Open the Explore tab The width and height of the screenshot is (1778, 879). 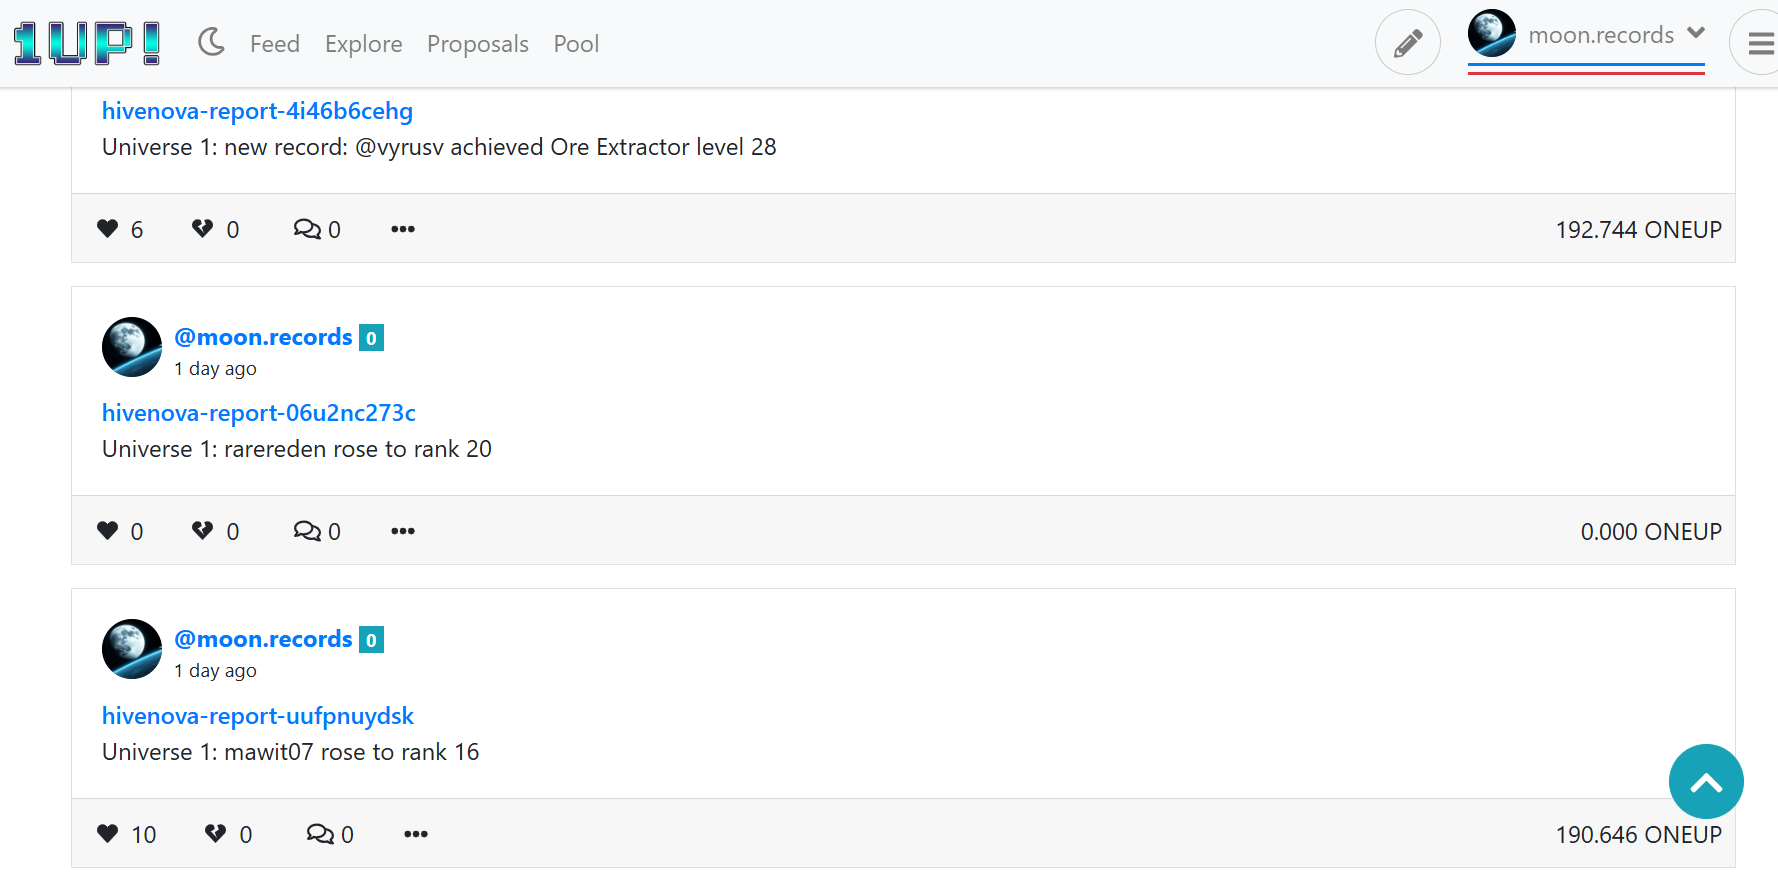[x=363, y=44]
